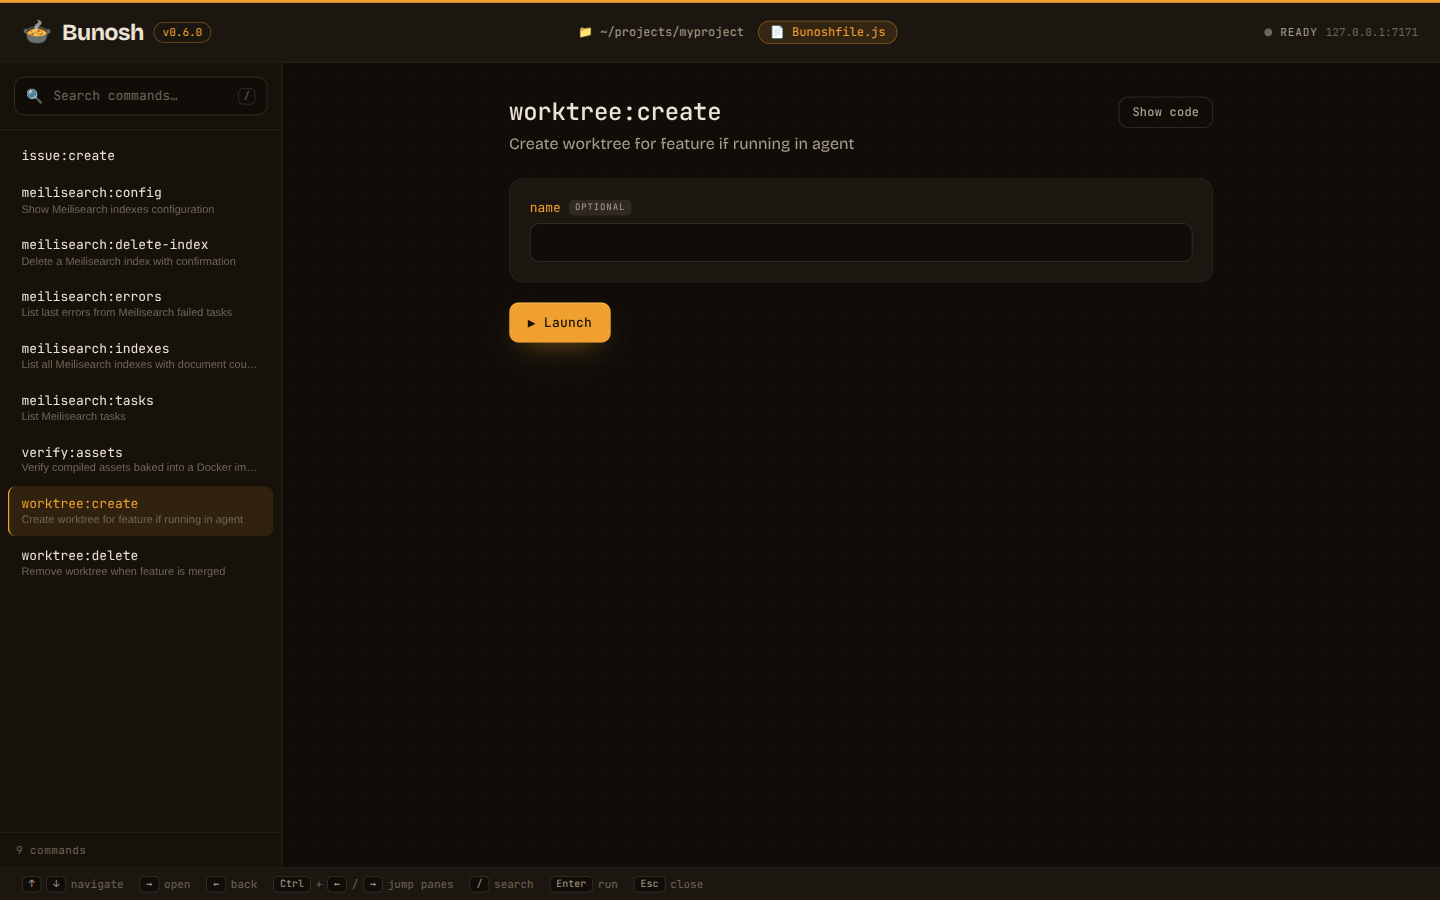Click the Enter key hint in the footer
Viewport: 1440px width, 900px height.
point(571,884)
